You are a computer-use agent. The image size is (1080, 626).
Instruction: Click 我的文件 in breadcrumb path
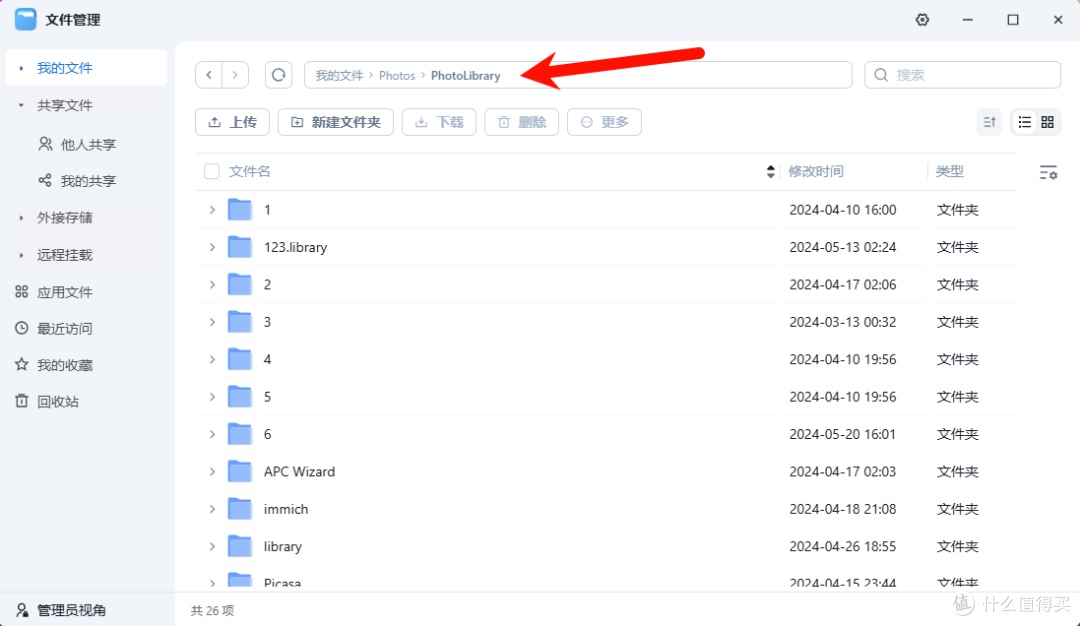pyautogui.click(x=339, y=76)
